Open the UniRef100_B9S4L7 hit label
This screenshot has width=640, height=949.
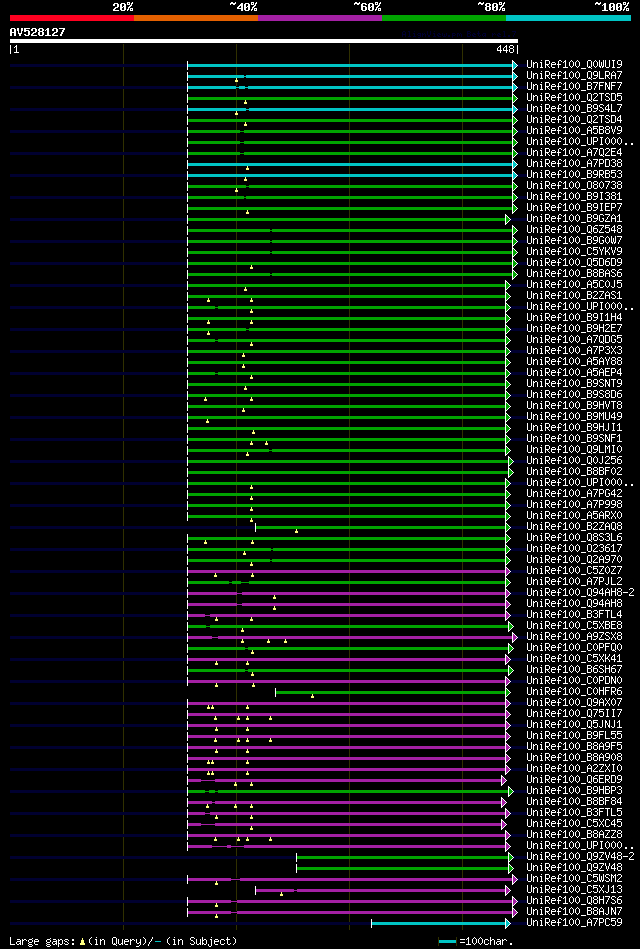point(575,108)
